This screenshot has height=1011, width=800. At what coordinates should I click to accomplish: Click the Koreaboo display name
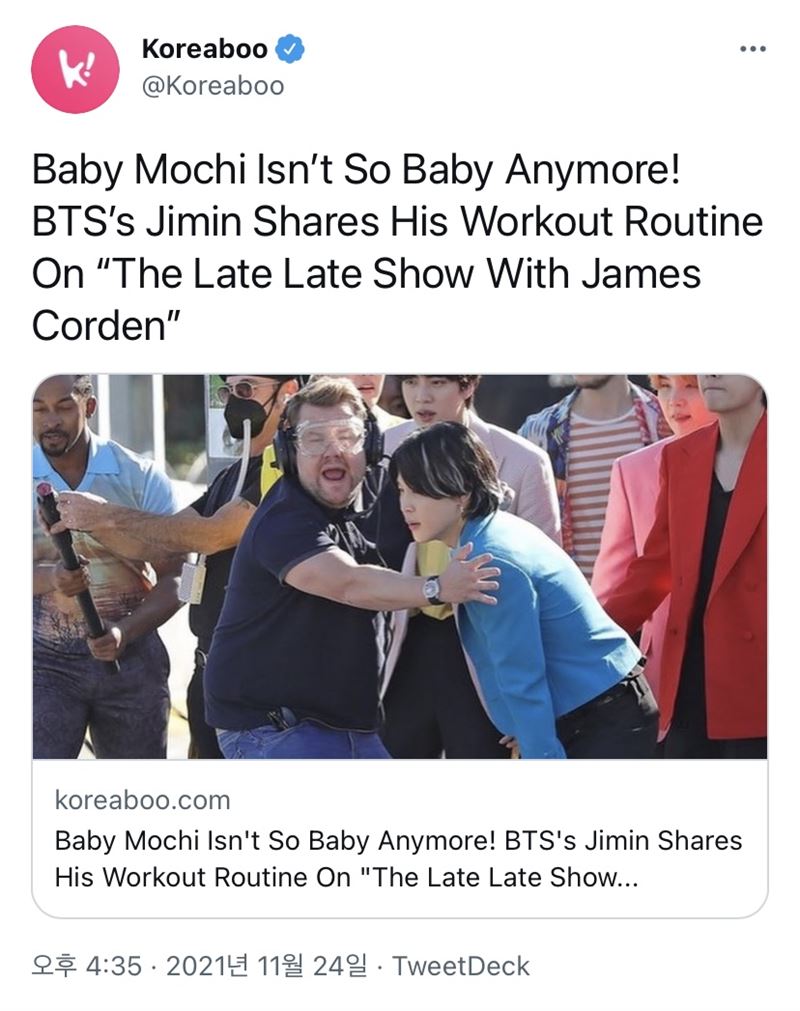coord(204,49)
